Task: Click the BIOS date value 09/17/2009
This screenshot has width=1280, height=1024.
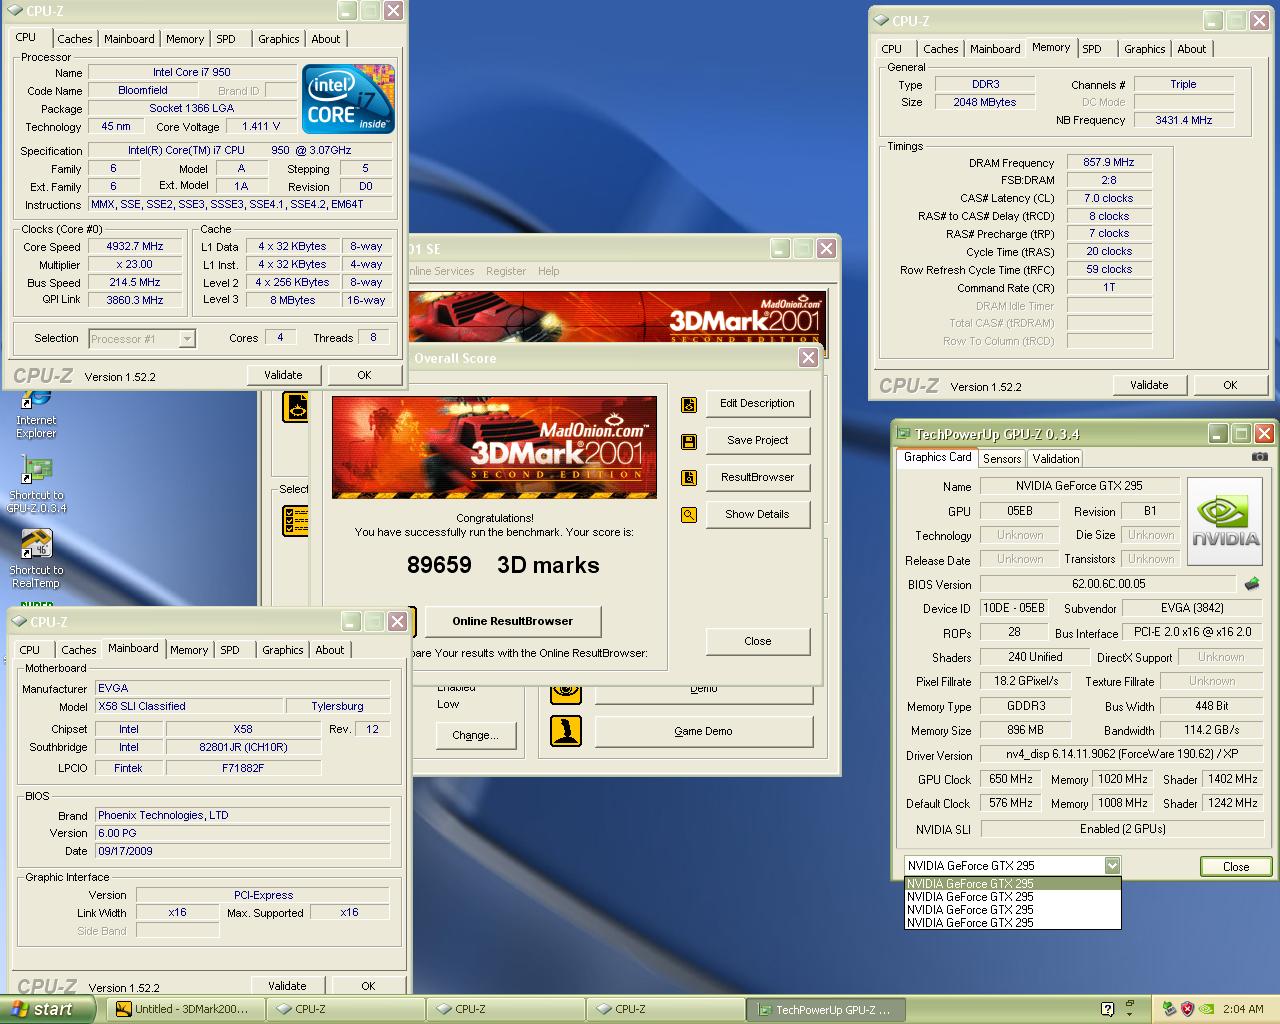Action: tap(243, 851)
